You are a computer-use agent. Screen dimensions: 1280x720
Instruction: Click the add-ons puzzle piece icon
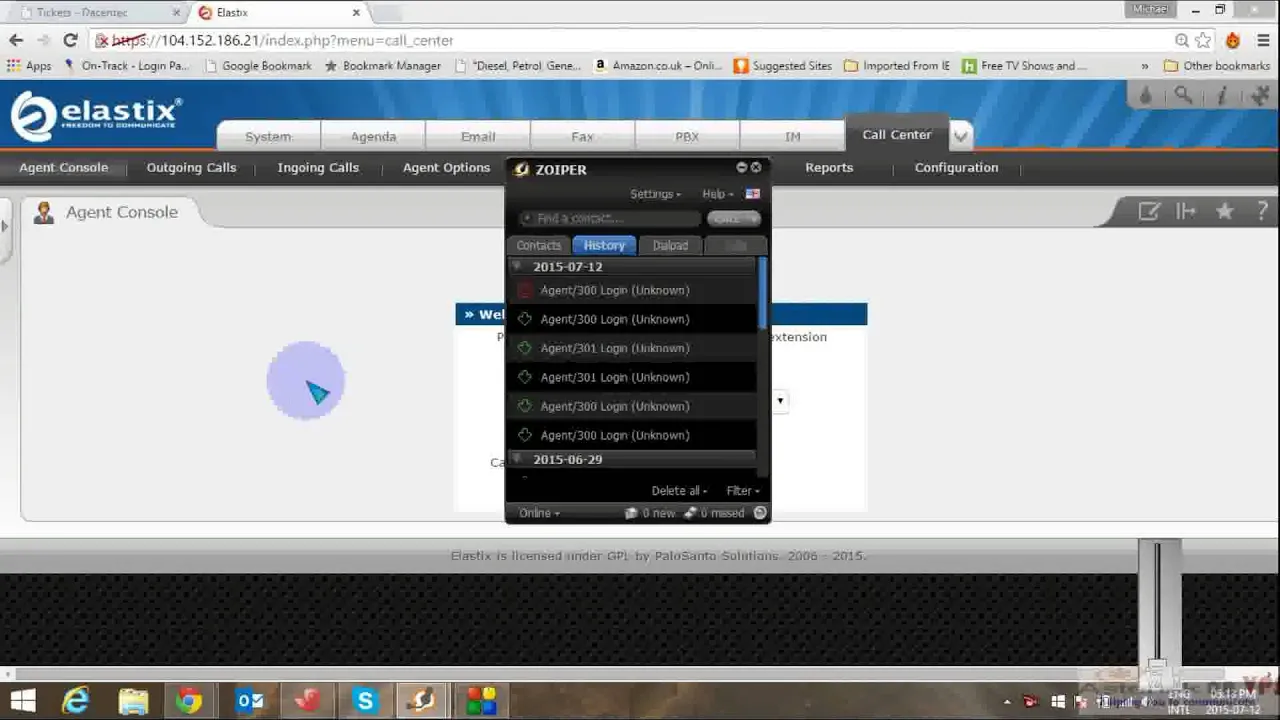(x=1259, y=95)
